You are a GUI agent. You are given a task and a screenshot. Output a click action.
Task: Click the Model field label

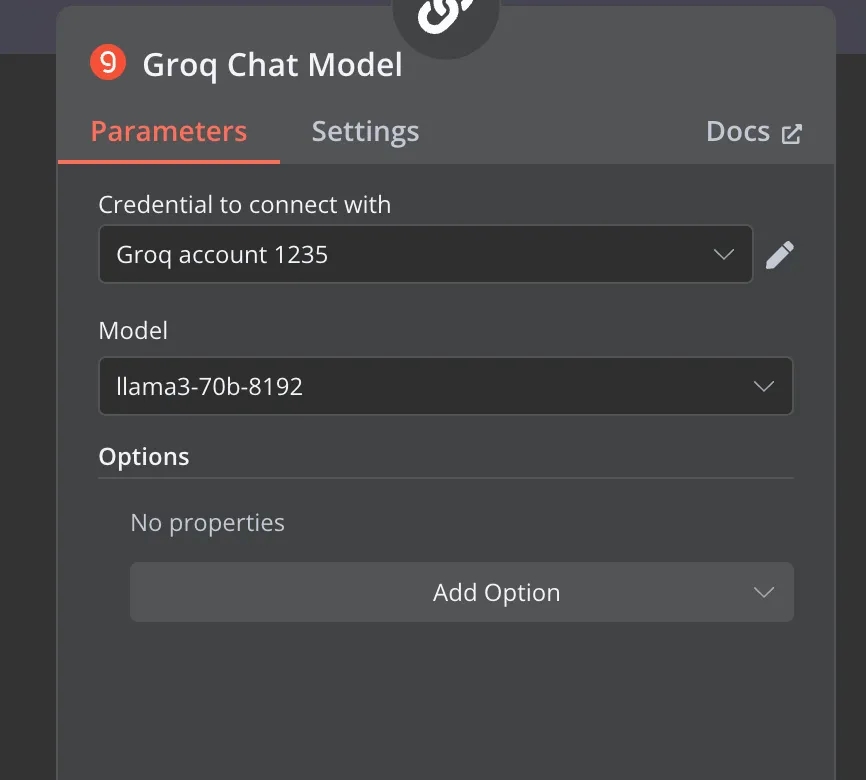click(x=133, y=331)
